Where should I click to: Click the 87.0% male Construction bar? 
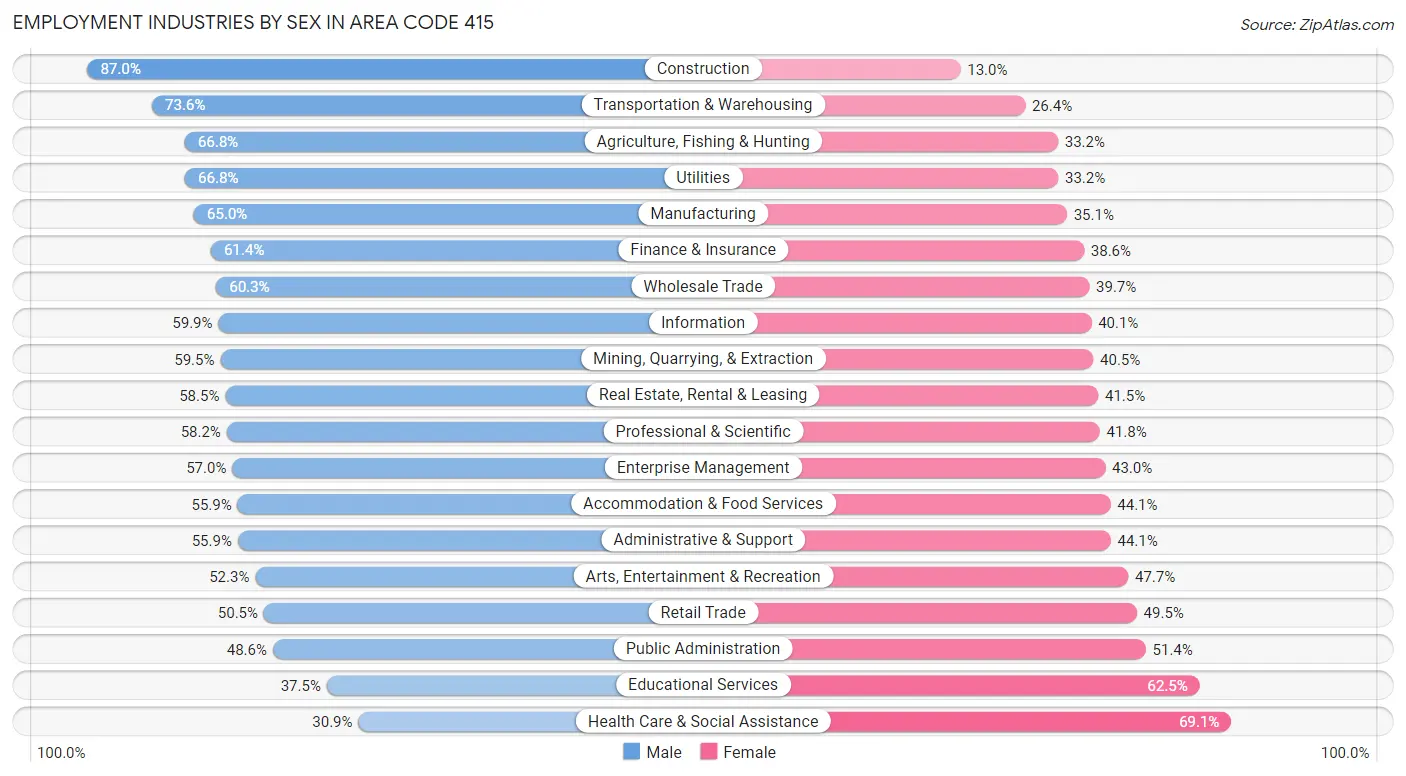[380, 69]
